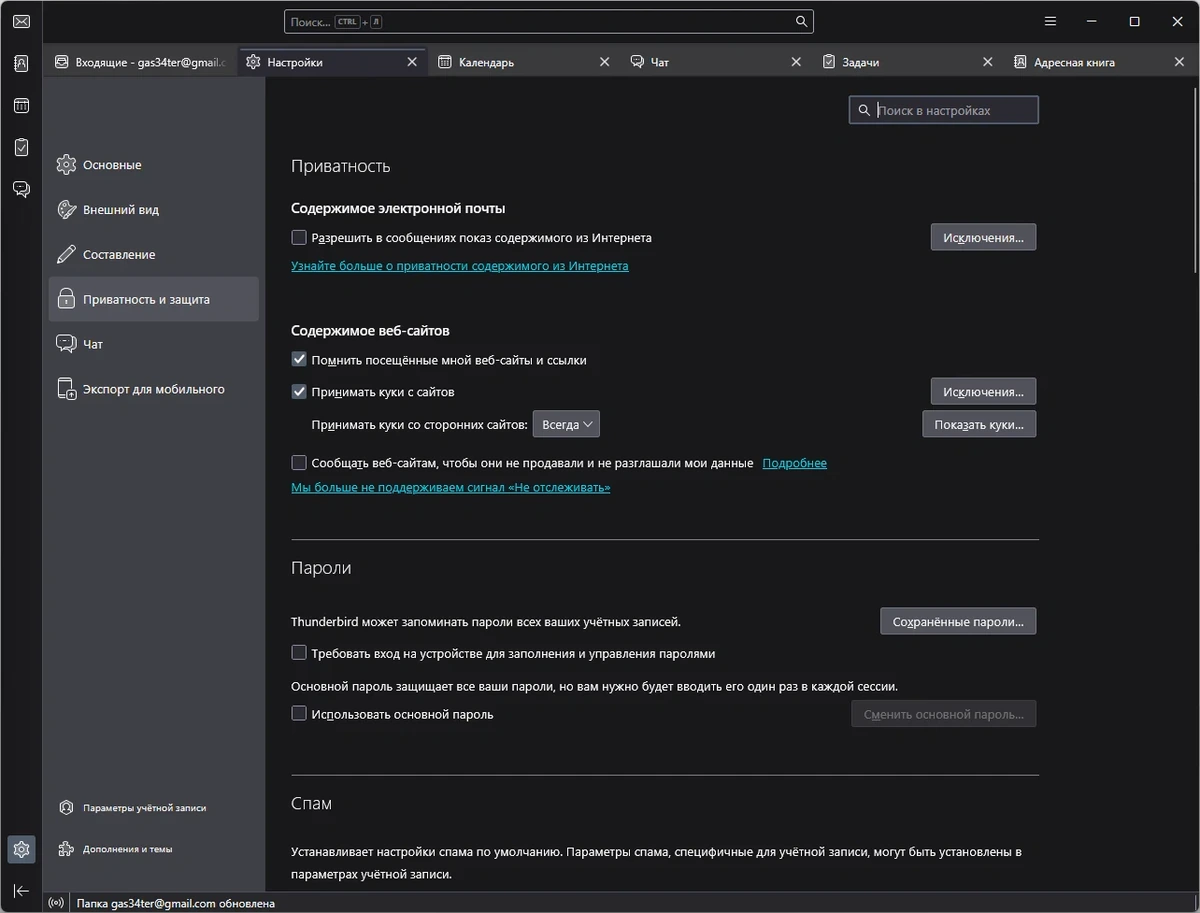Close the Задачи tab
The width and height of the screenshot is (1200, 913).
pyautogui.click(x=988, y=62)
